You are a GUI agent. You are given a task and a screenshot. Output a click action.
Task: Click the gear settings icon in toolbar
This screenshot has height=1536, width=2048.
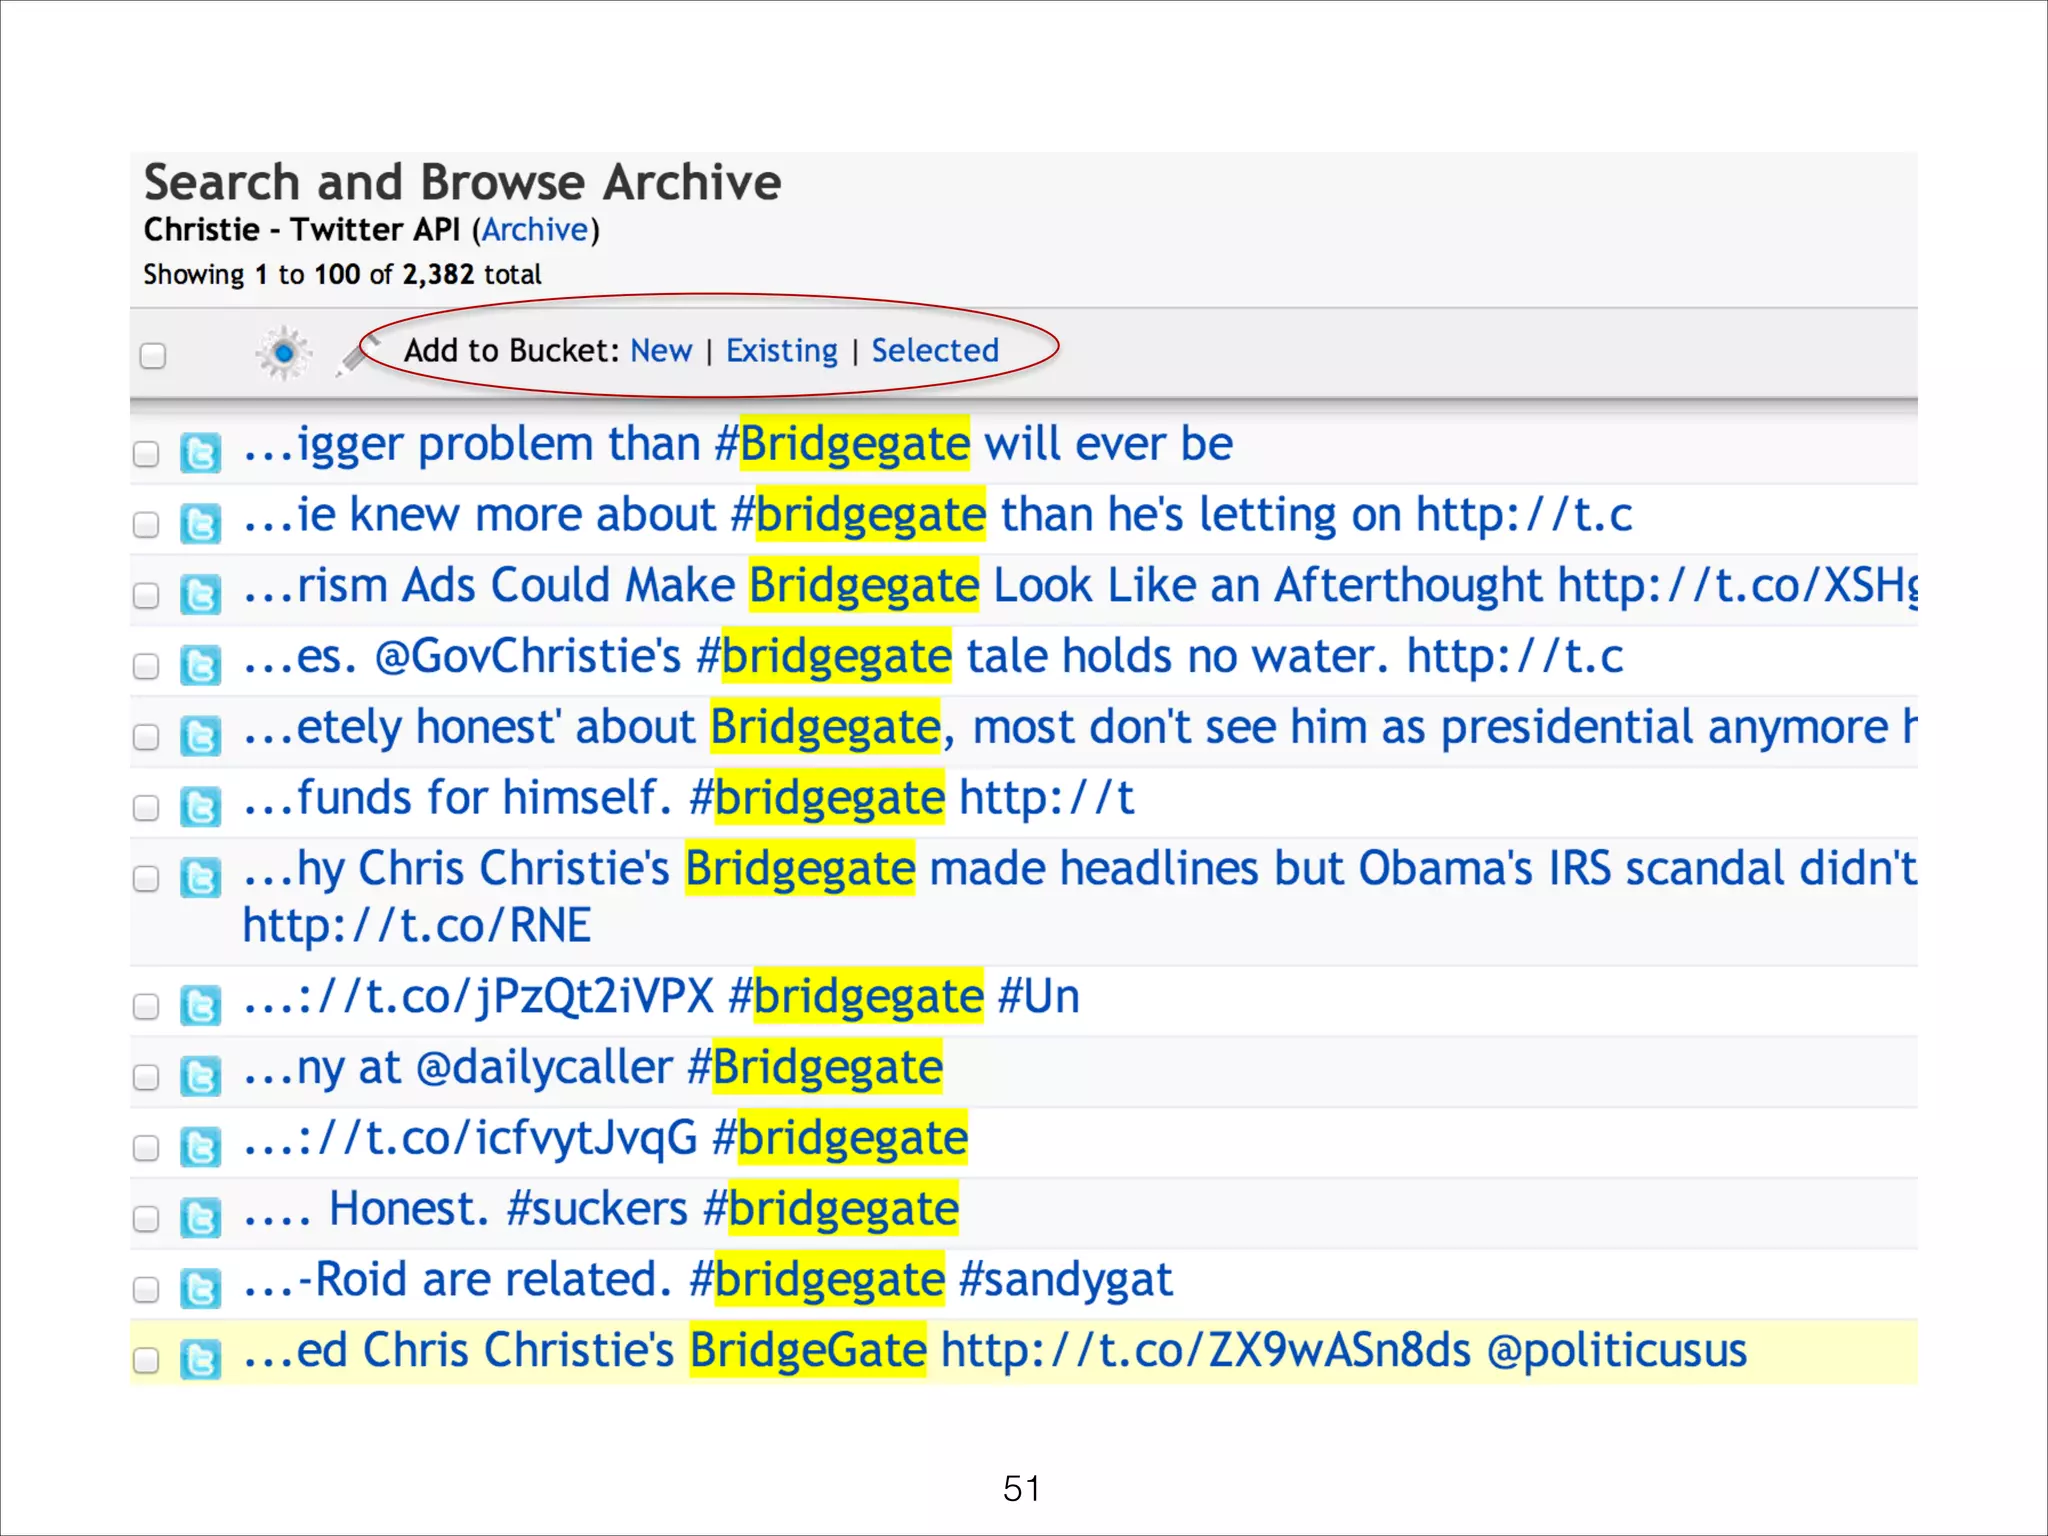tap(284, 353)
